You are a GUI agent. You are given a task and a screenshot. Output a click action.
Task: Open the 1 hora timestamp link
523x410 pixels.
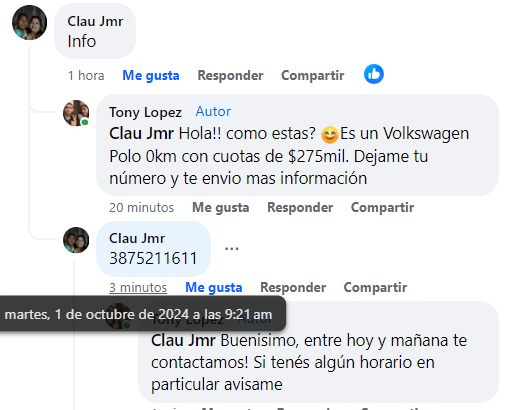(x=86, y=75)
